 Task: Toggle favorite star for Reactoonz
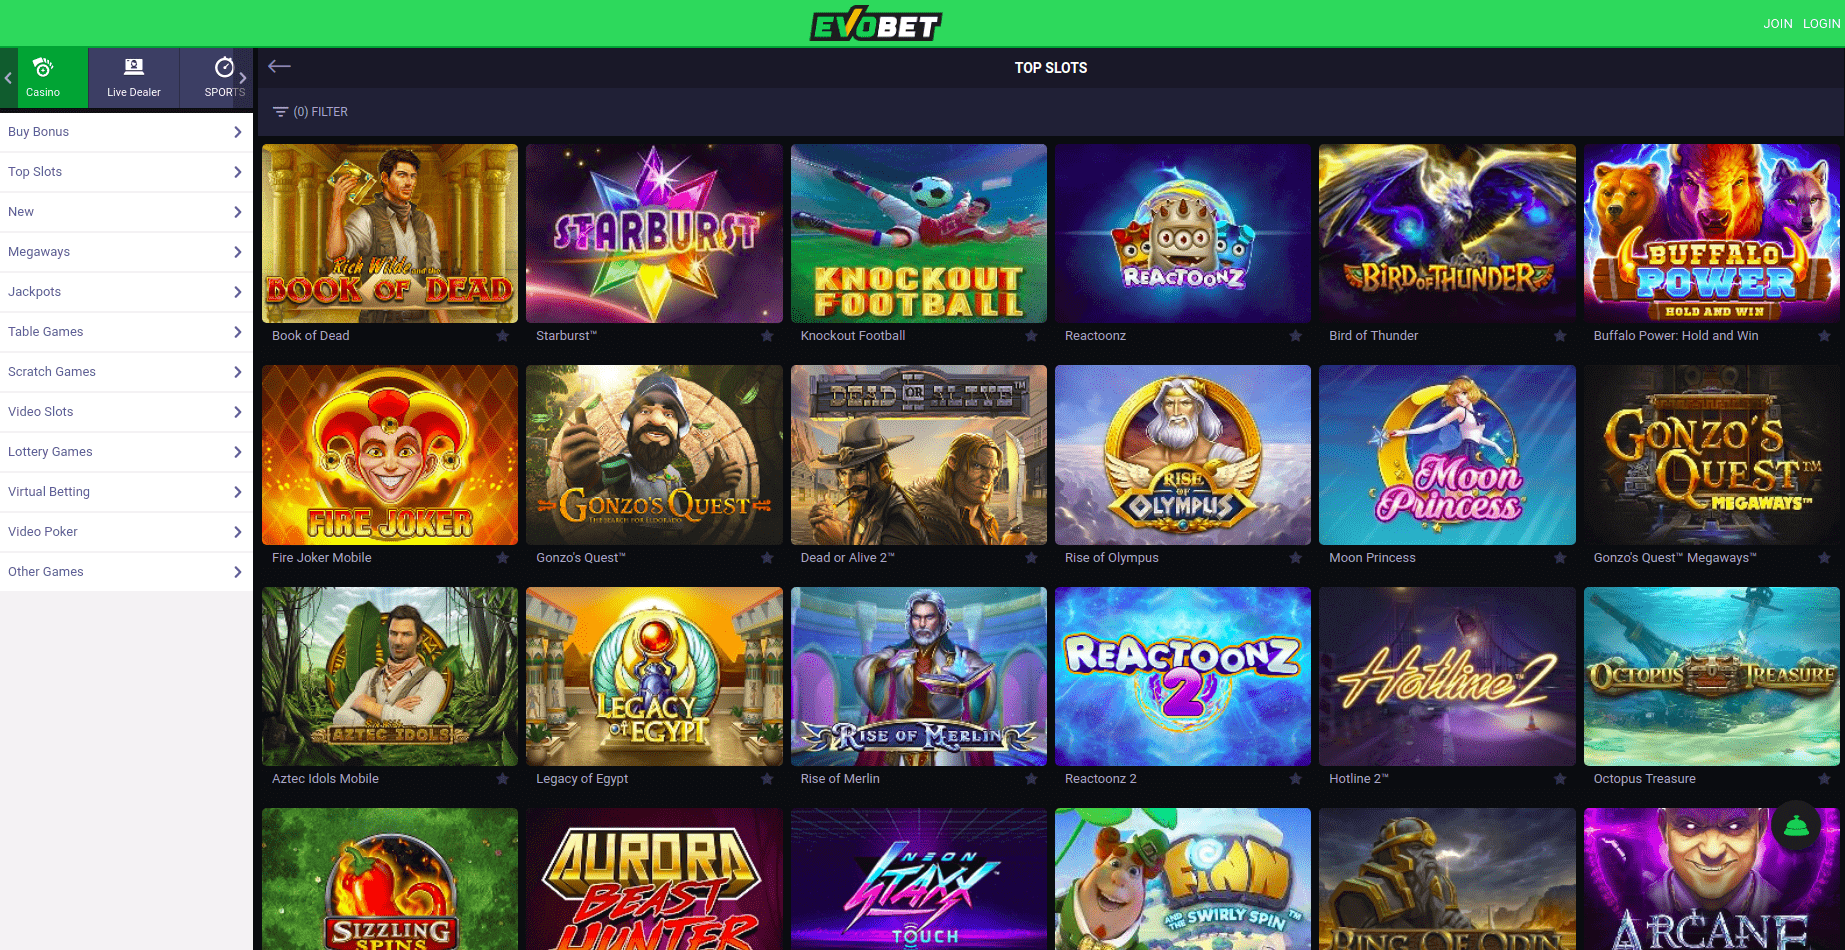1296,336
